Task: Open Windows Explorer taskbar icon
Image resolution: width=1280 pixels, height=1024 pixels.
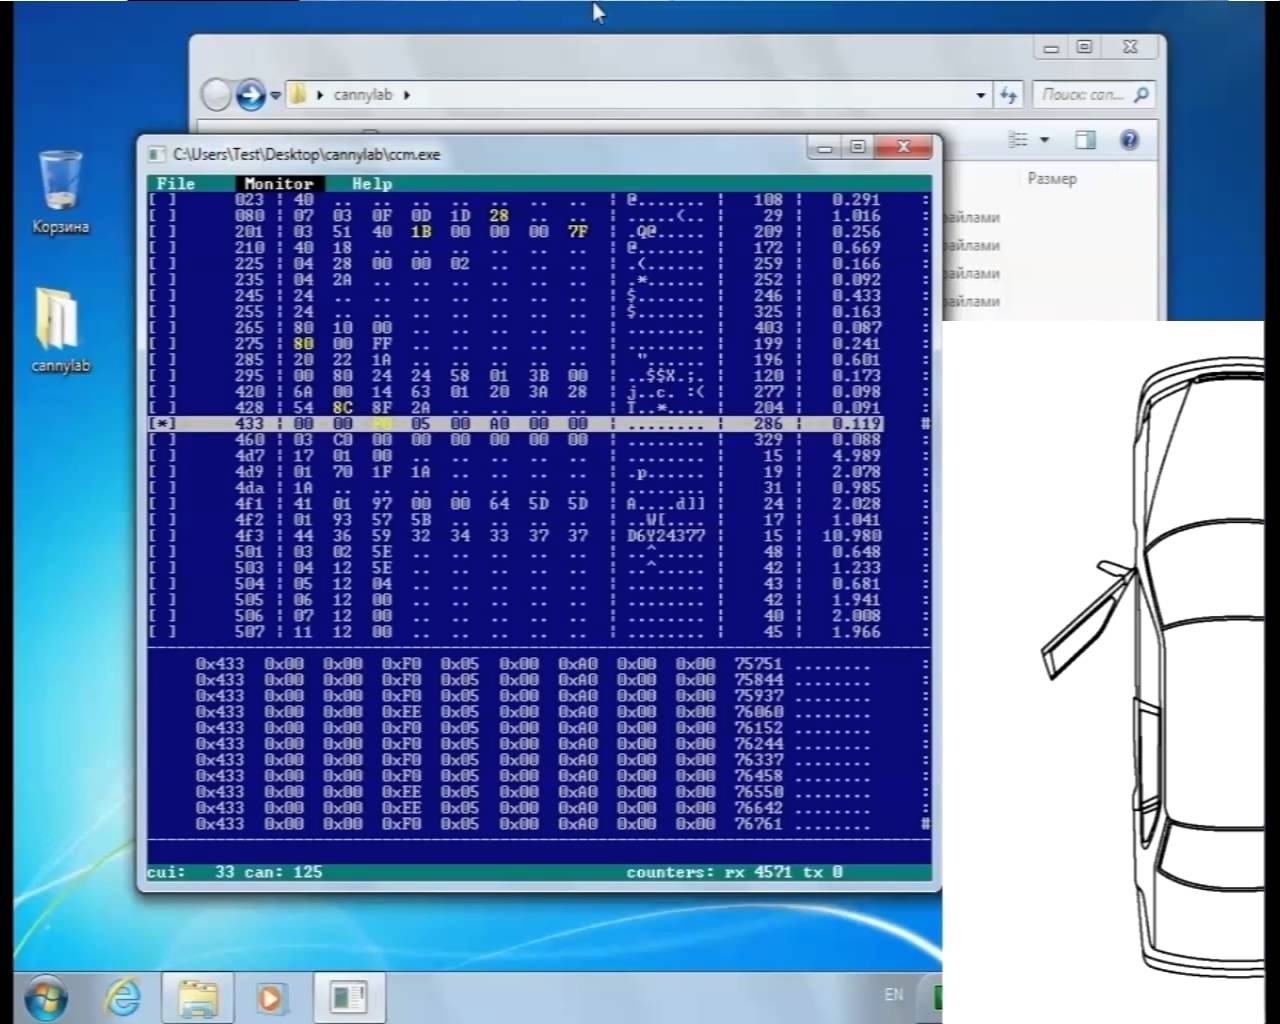Action: coord(198,997)
